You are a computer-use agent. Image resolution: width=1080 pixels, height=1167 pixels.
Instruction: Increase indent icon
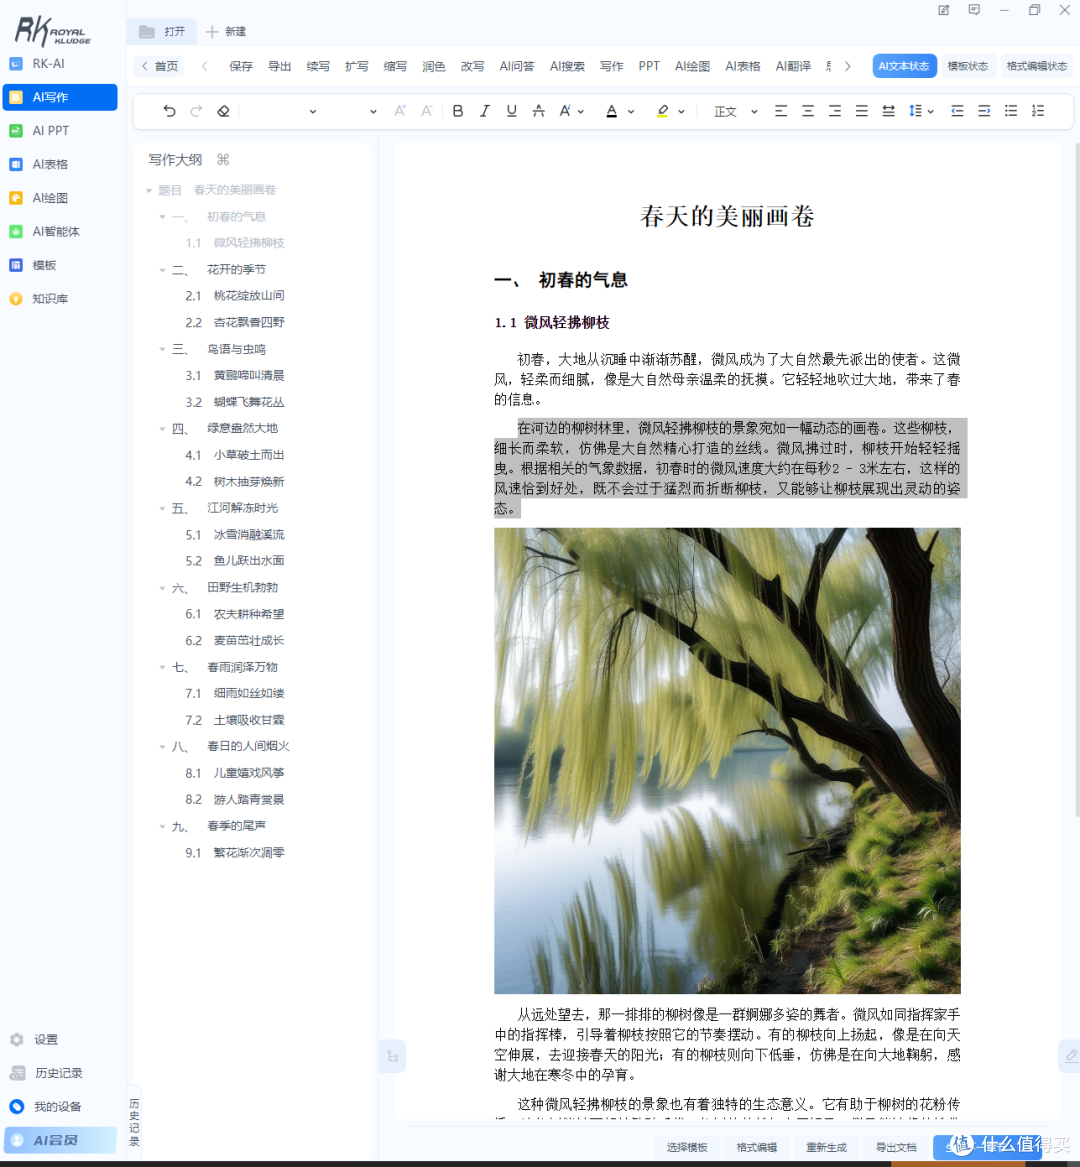[984, 111]
